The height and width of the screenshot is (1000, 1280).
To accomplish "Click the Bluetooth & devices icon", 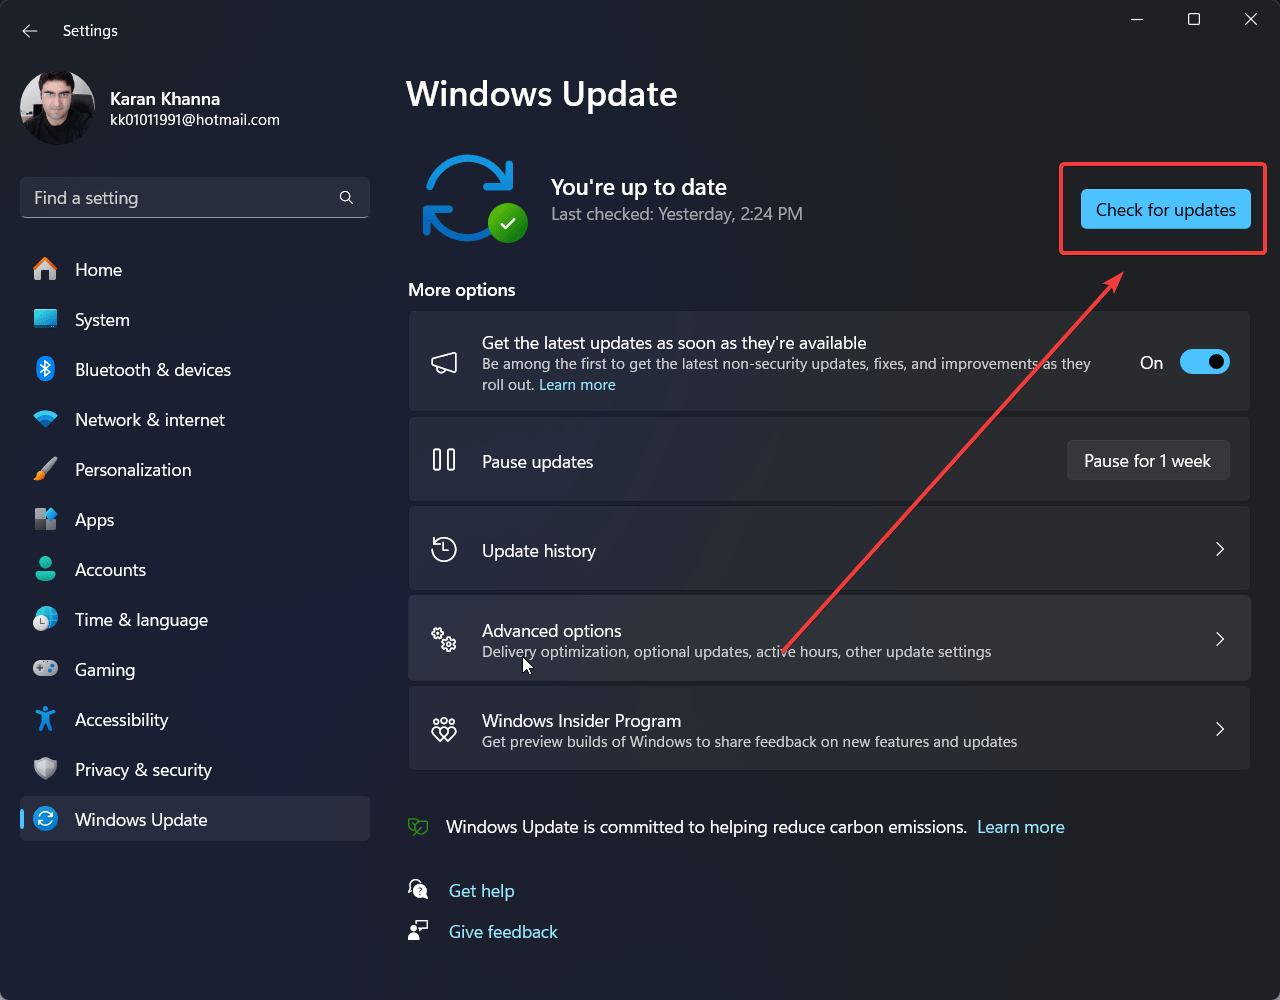I will 45,369.
